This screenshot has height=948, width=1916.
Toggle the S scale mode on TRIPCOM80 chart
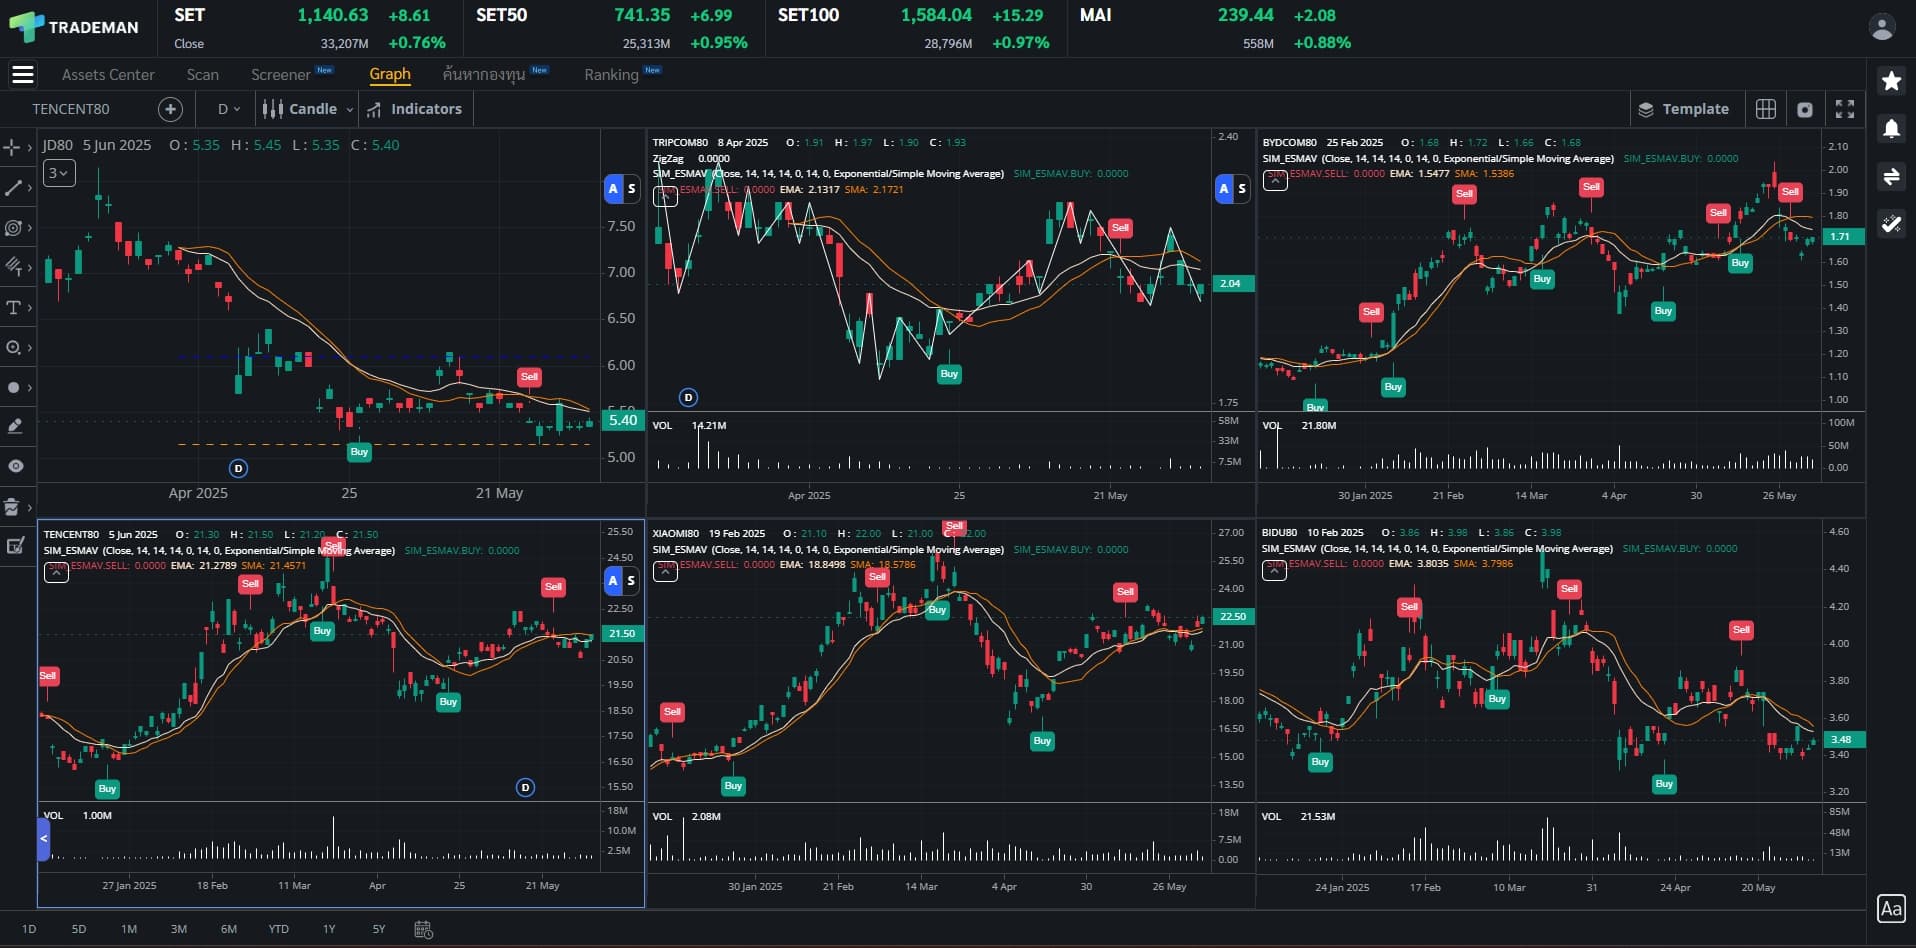click(1241, 188)
